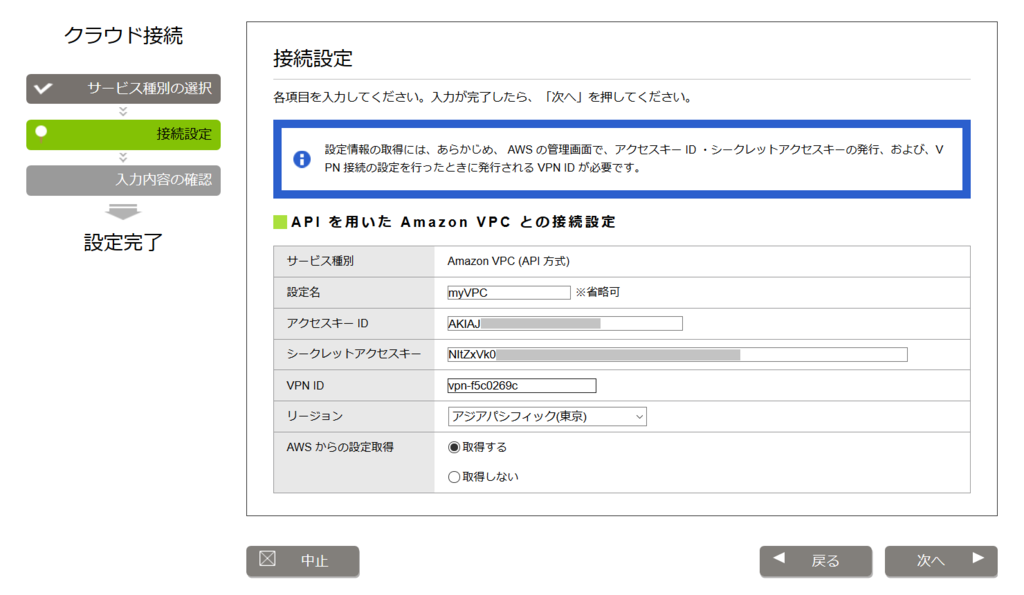Click the 設定名 input field with myVPC
The image size is (1024, 595).
click(509, 293)
